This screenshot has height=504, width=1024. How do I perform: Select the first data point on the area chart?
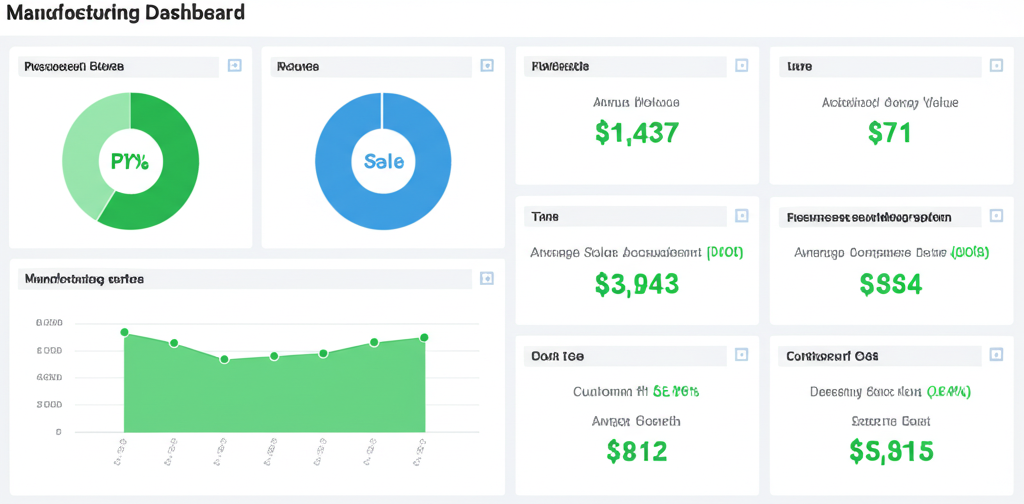(x=124, y=332)
